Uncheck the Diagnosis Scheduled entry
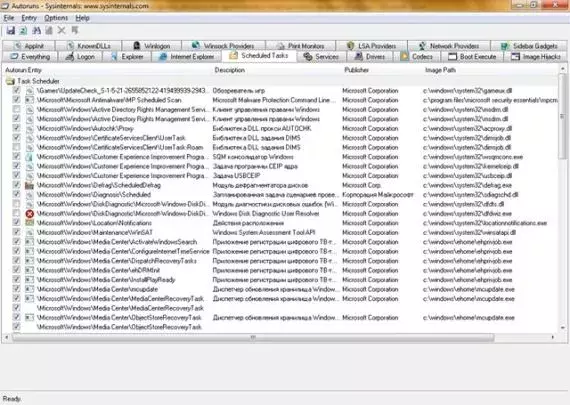 pyautogui.click(x=16, y=194)
